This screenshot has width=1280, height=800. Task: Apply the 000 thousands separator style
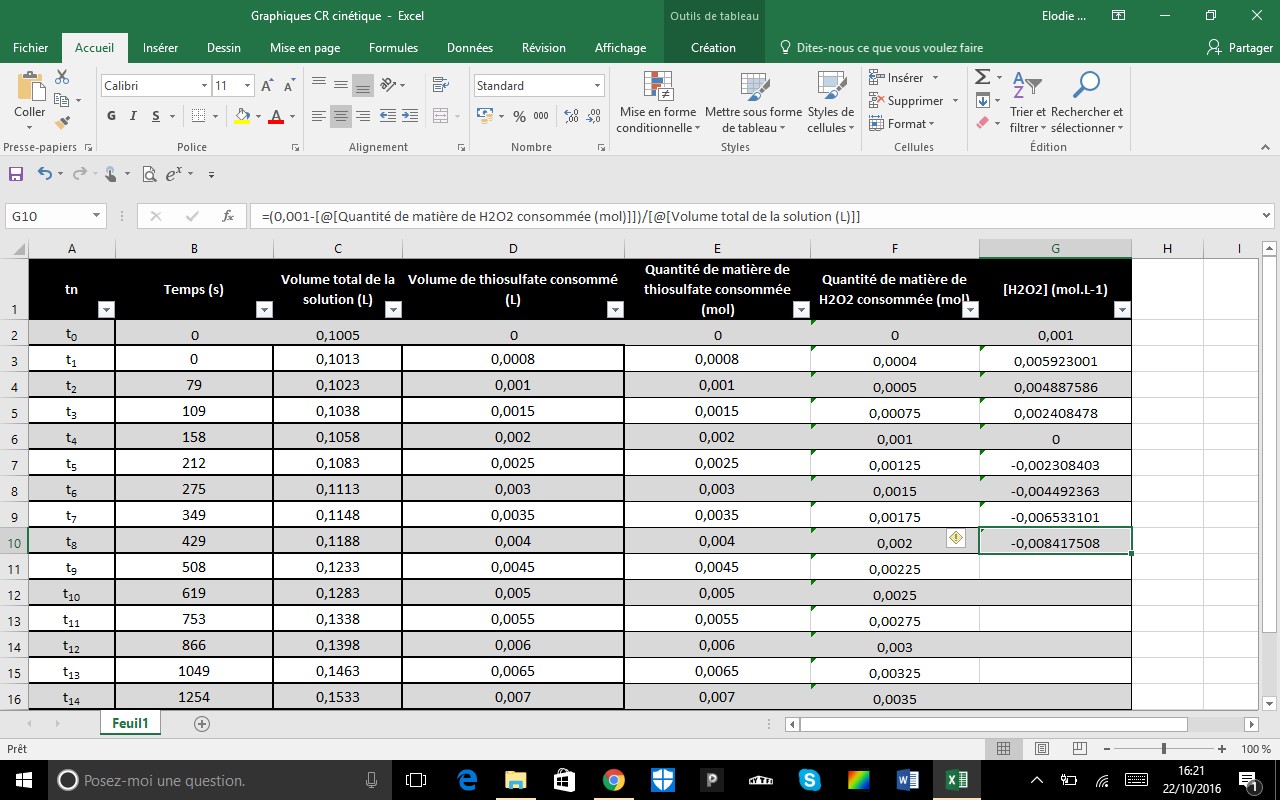click(x=541, y=116)
